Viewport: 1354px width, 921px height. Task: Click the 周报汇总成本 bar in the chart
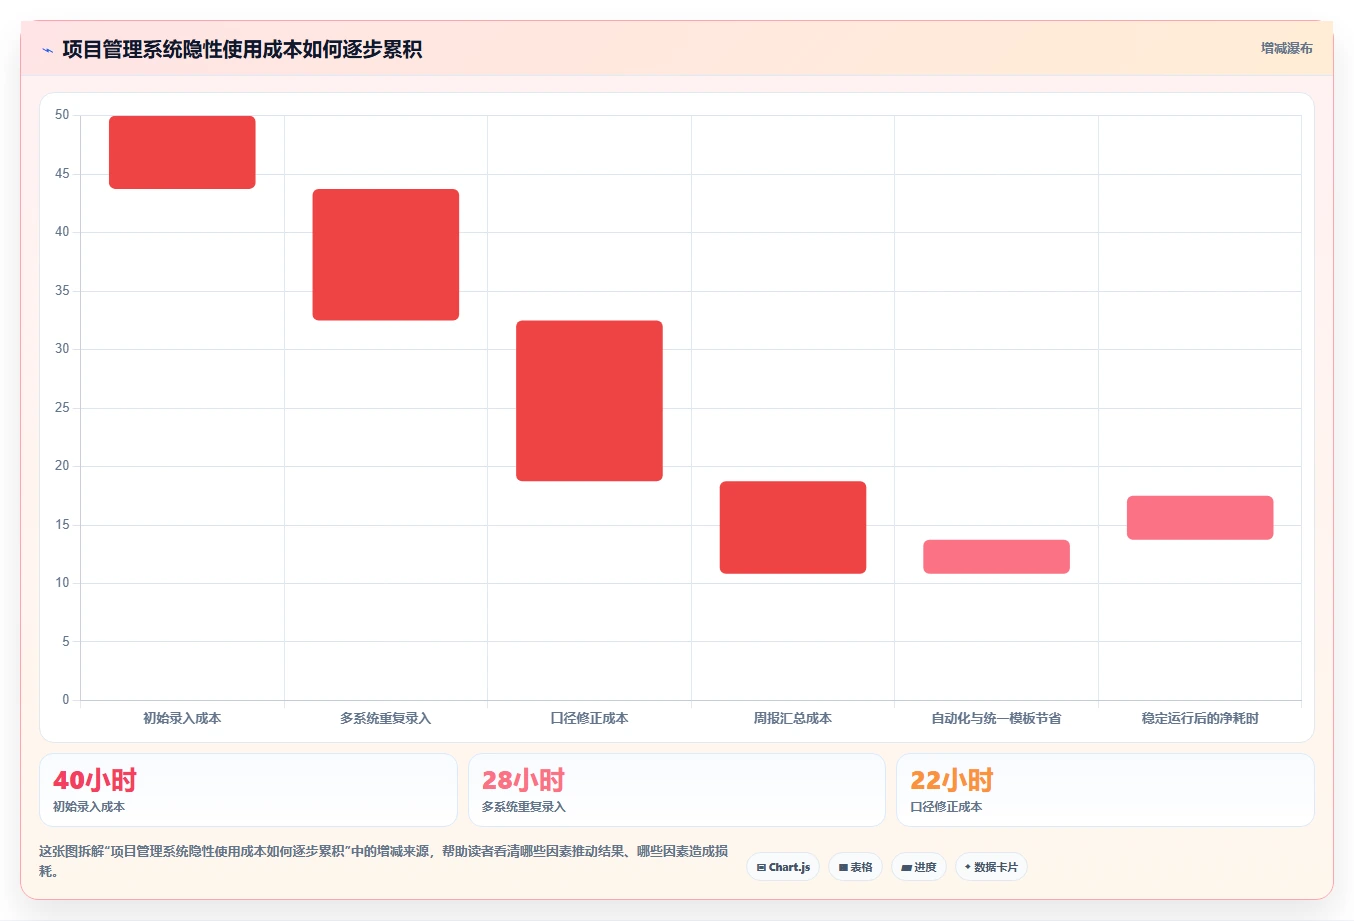click(793, 527)
